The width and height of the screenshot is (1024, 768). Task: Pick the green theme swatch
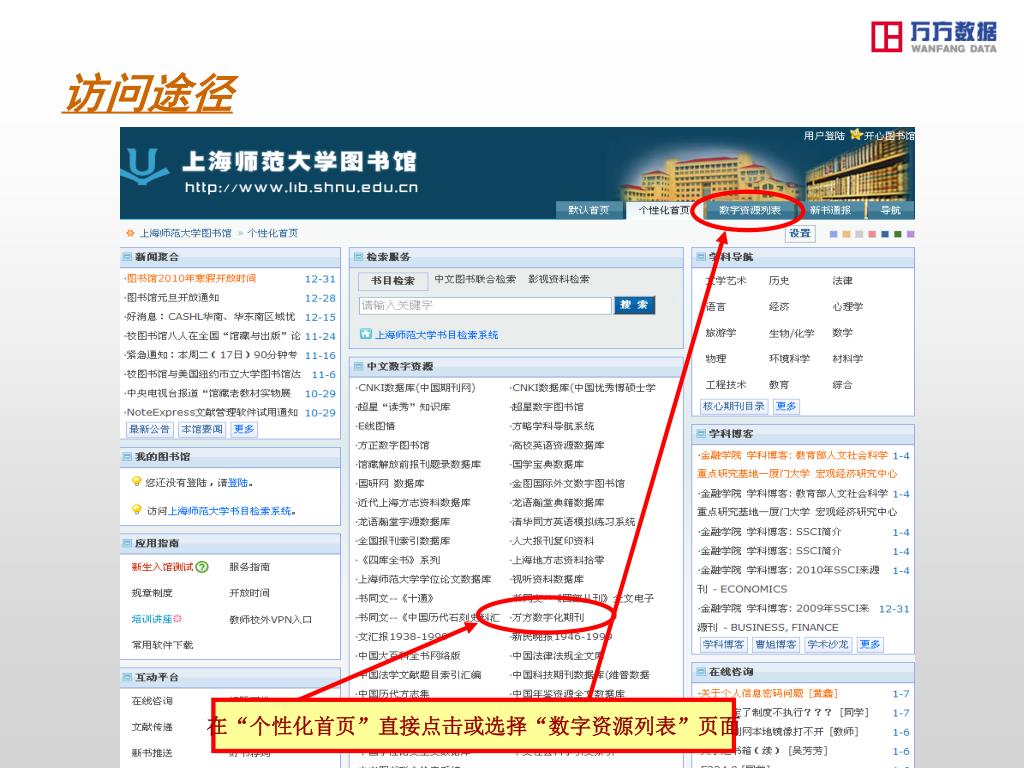coord(897,234)
